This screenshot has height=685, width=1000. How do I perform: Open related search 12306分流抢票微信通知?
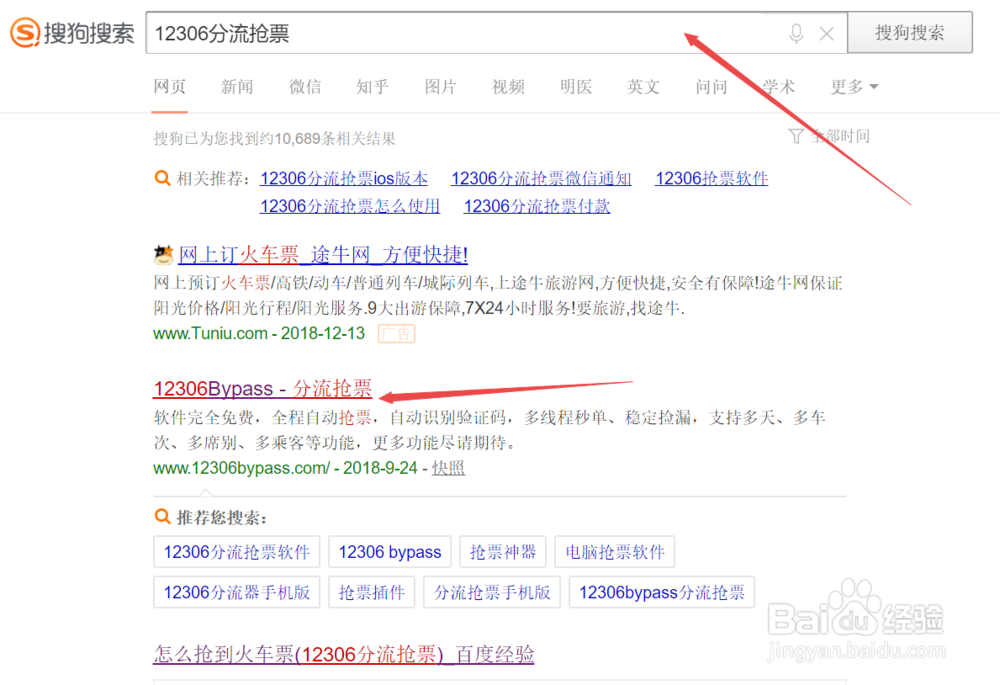[x=541, y=179]
